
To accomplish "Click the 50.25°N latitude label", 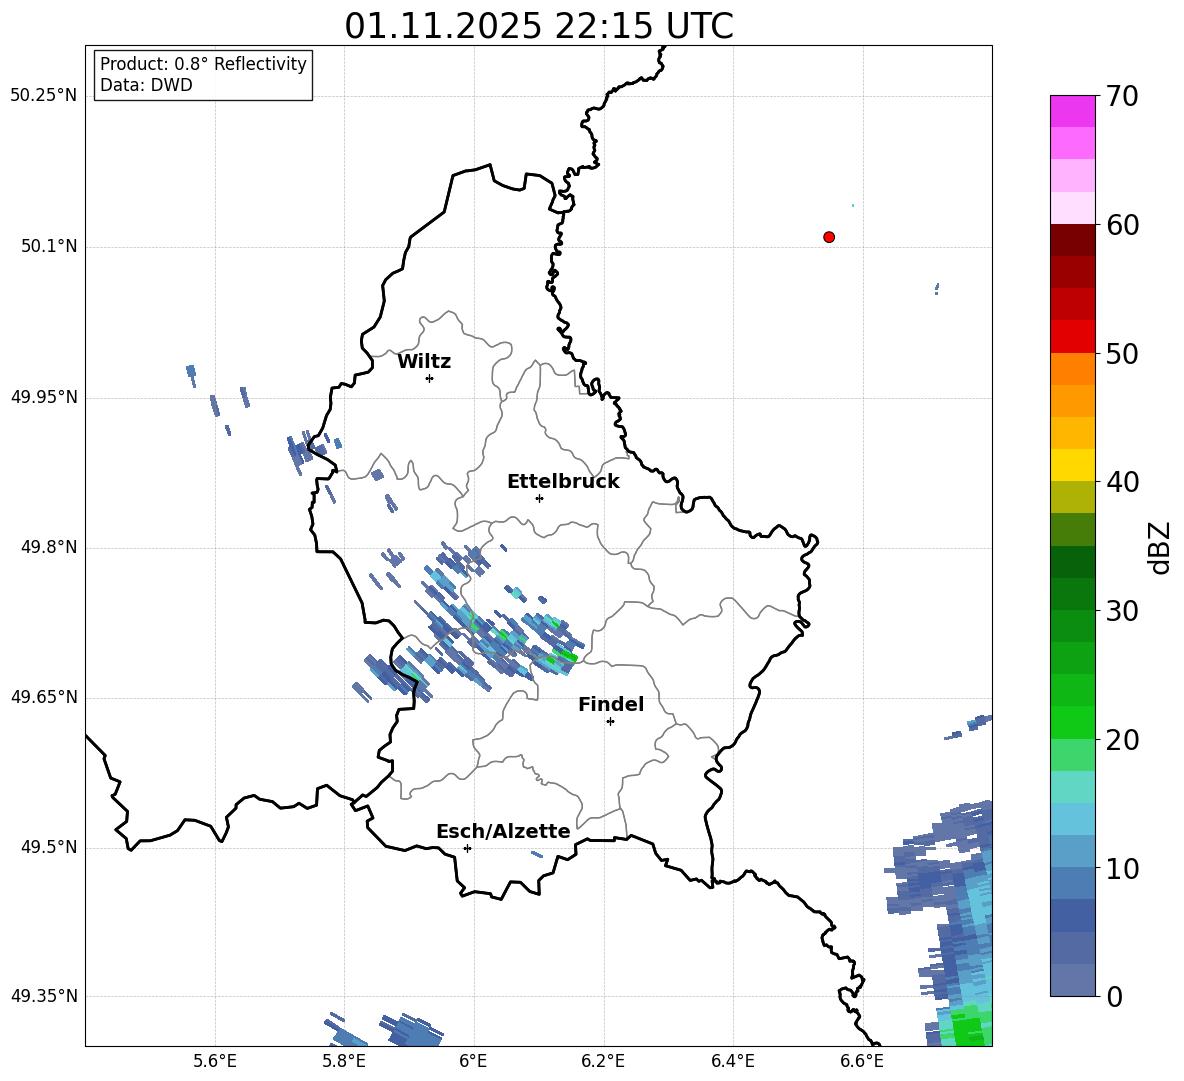I will pyautogui.click(x=44, y=96).
